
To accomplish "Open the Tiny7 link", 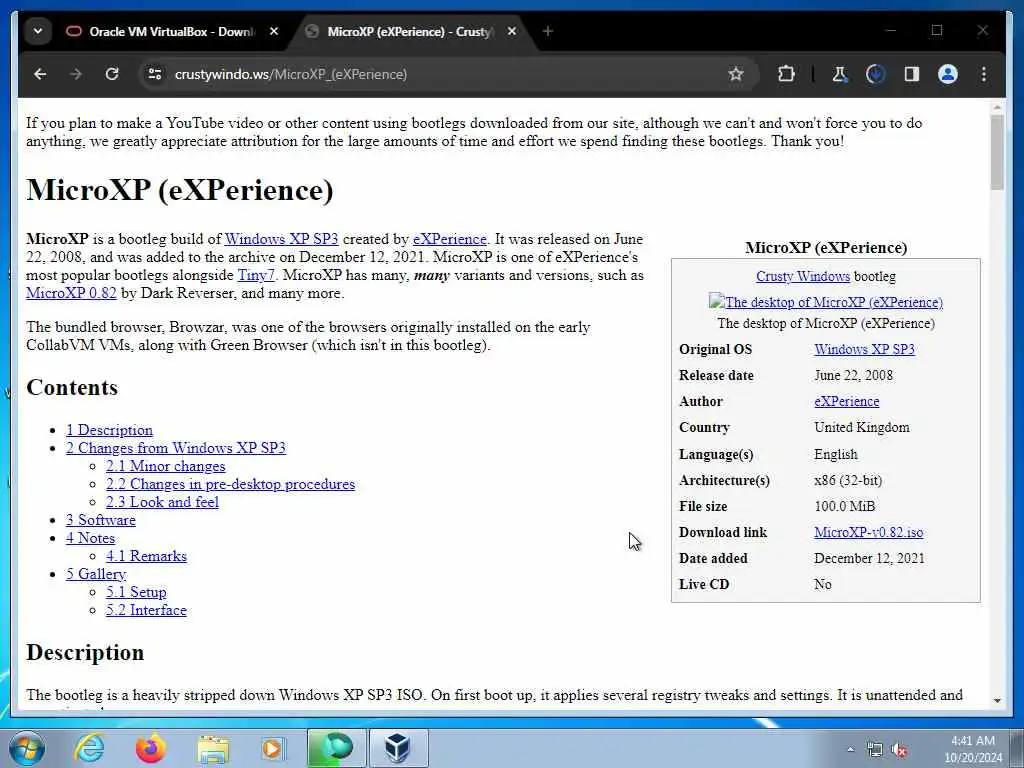I will [x=256, y=275].
